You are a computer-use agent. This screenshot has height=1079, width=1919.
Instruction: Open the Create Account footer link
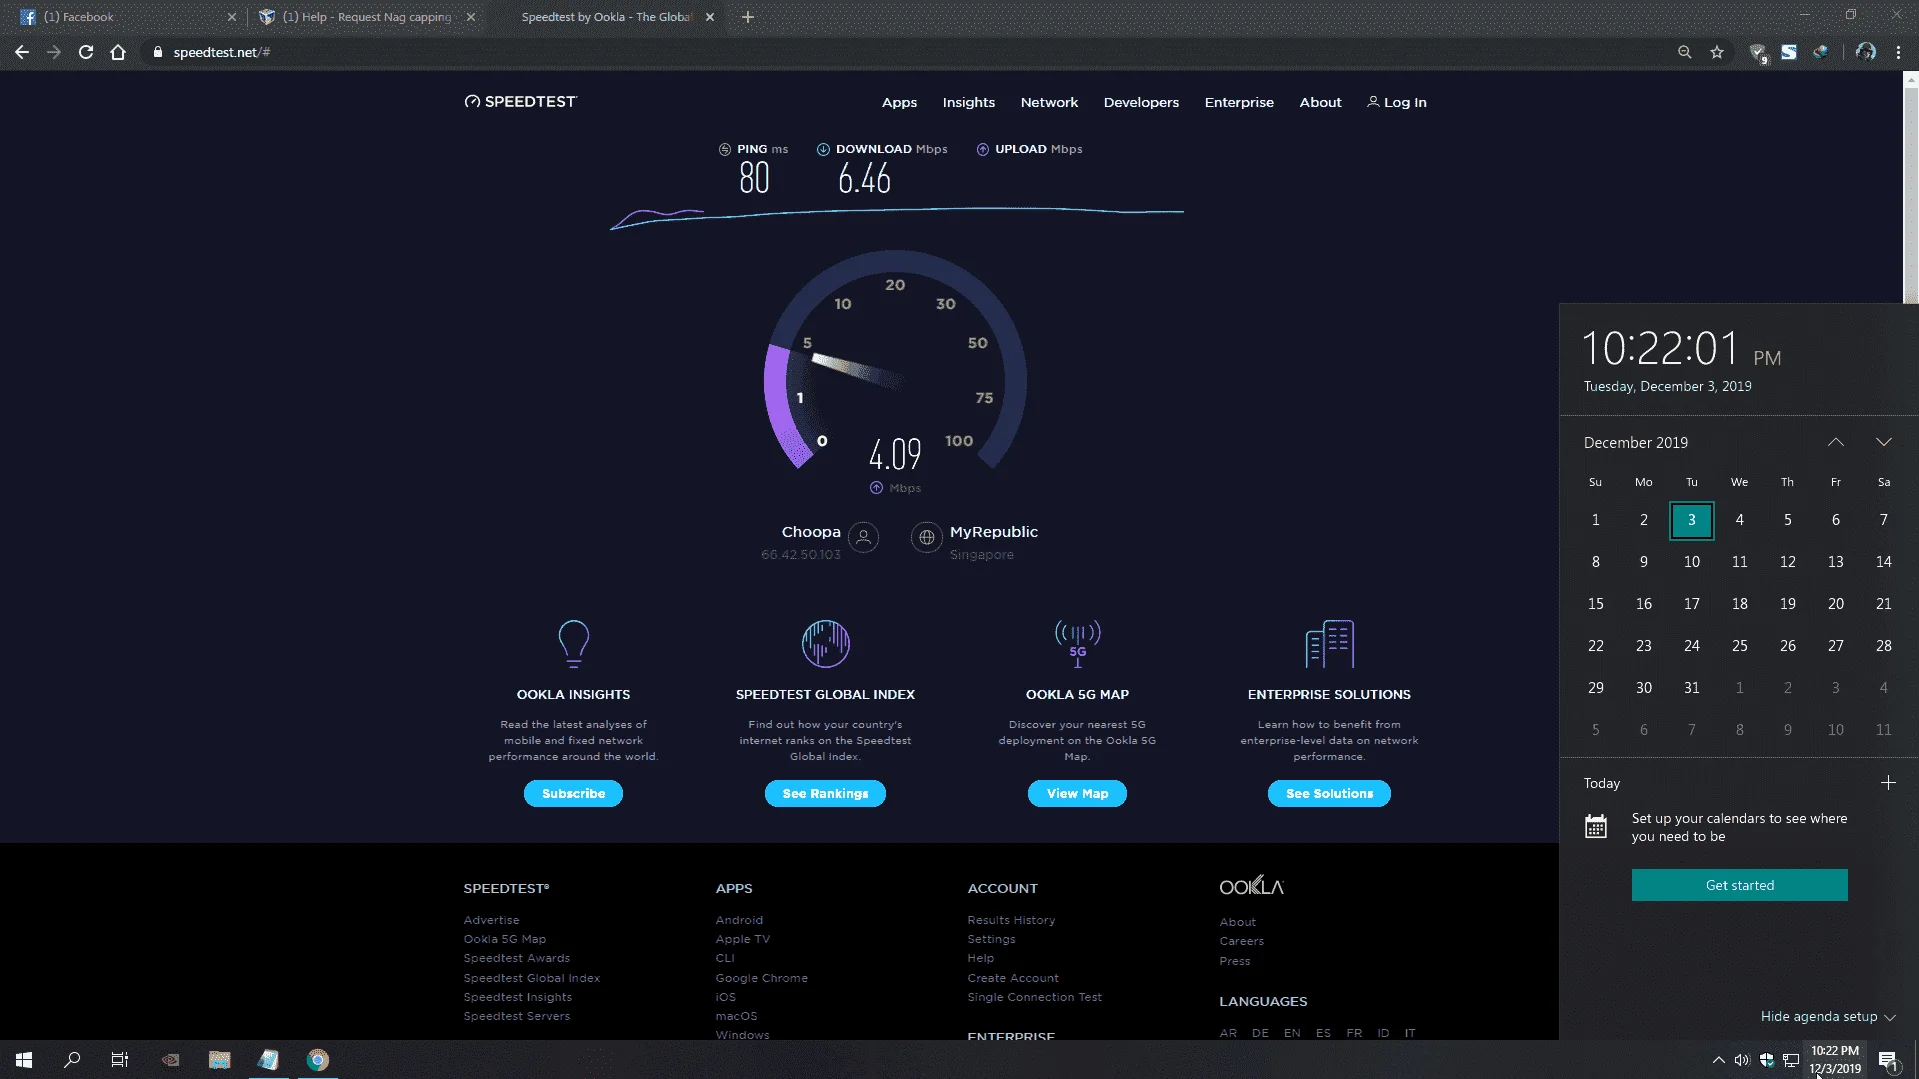(1012, 978)
